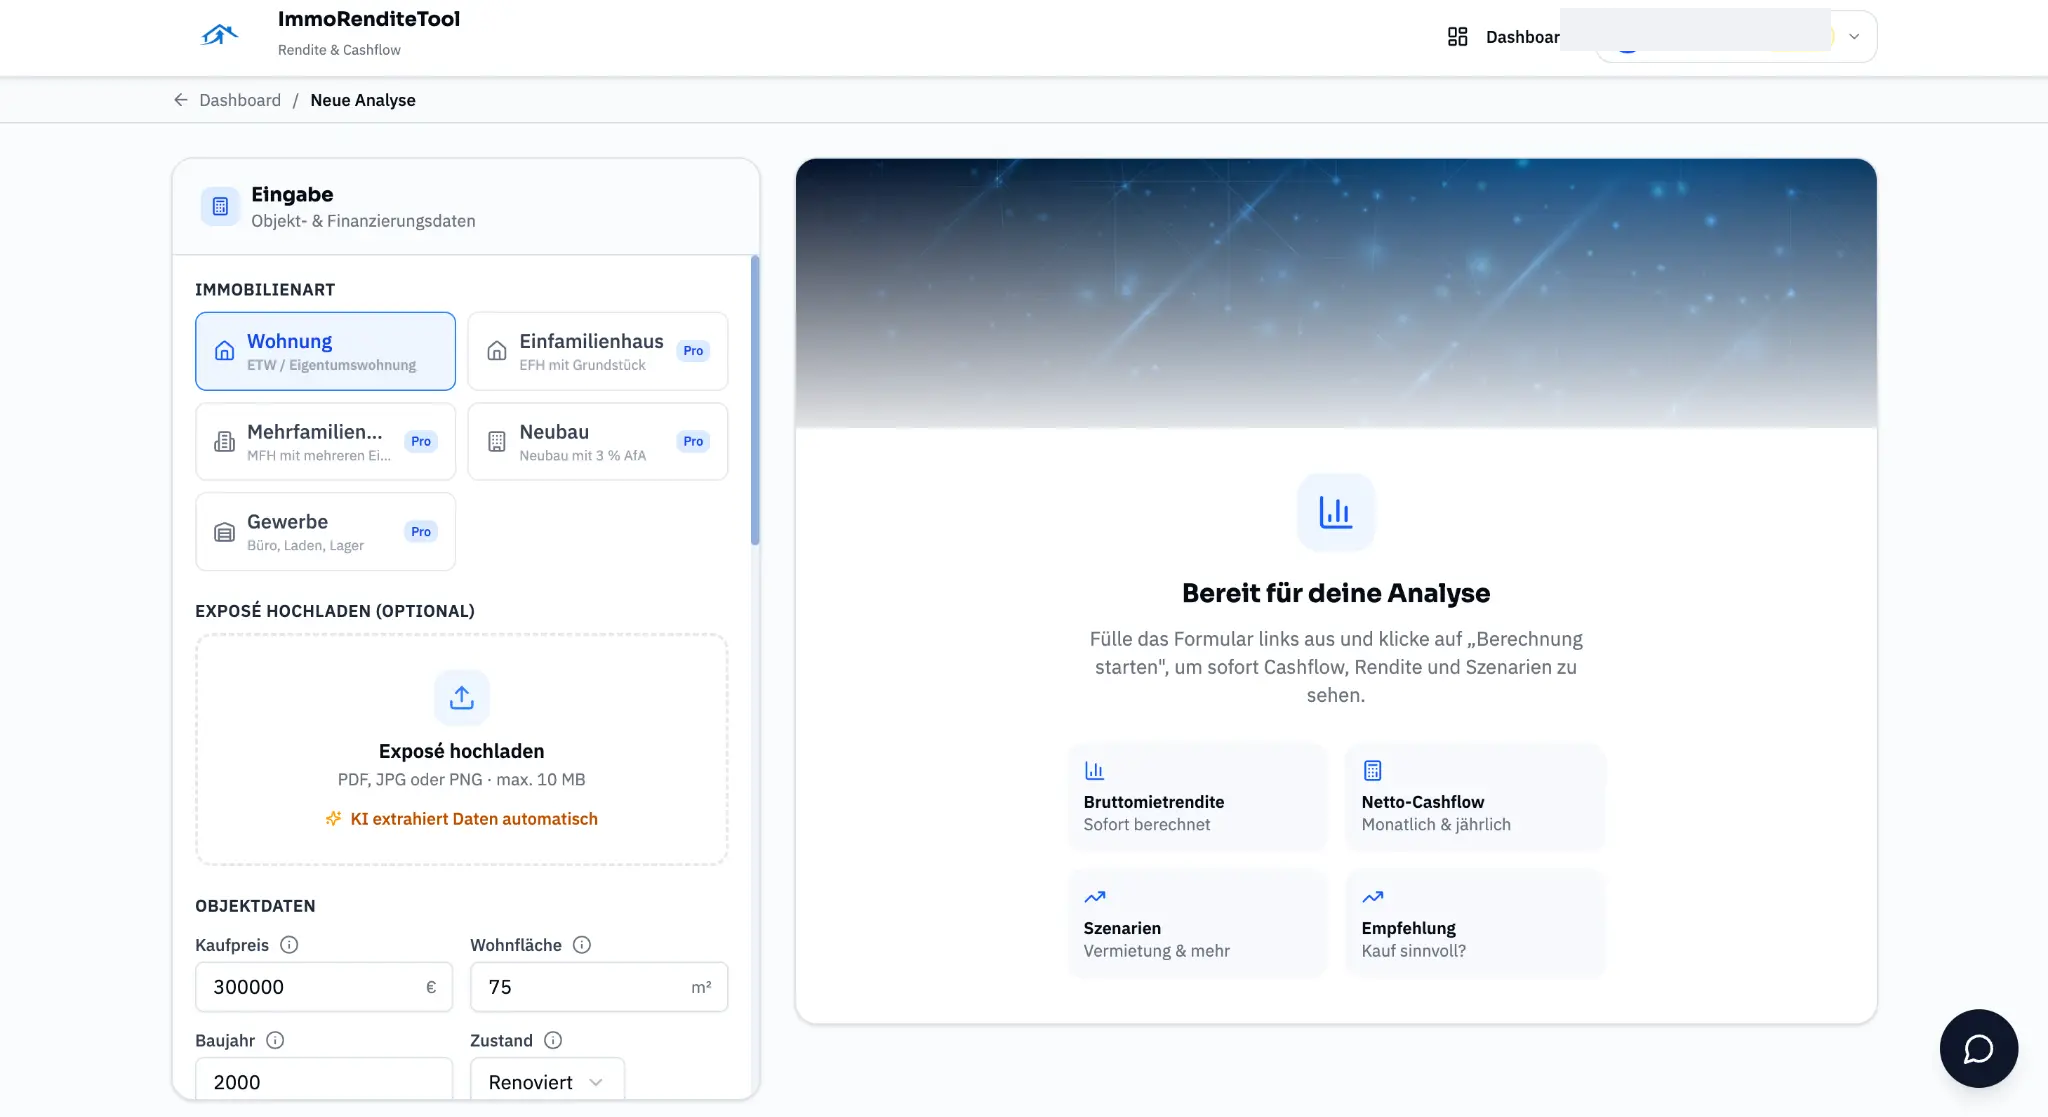
Task: Click the Dashboard grid icon in header
Action: (x=1457, y=37)
